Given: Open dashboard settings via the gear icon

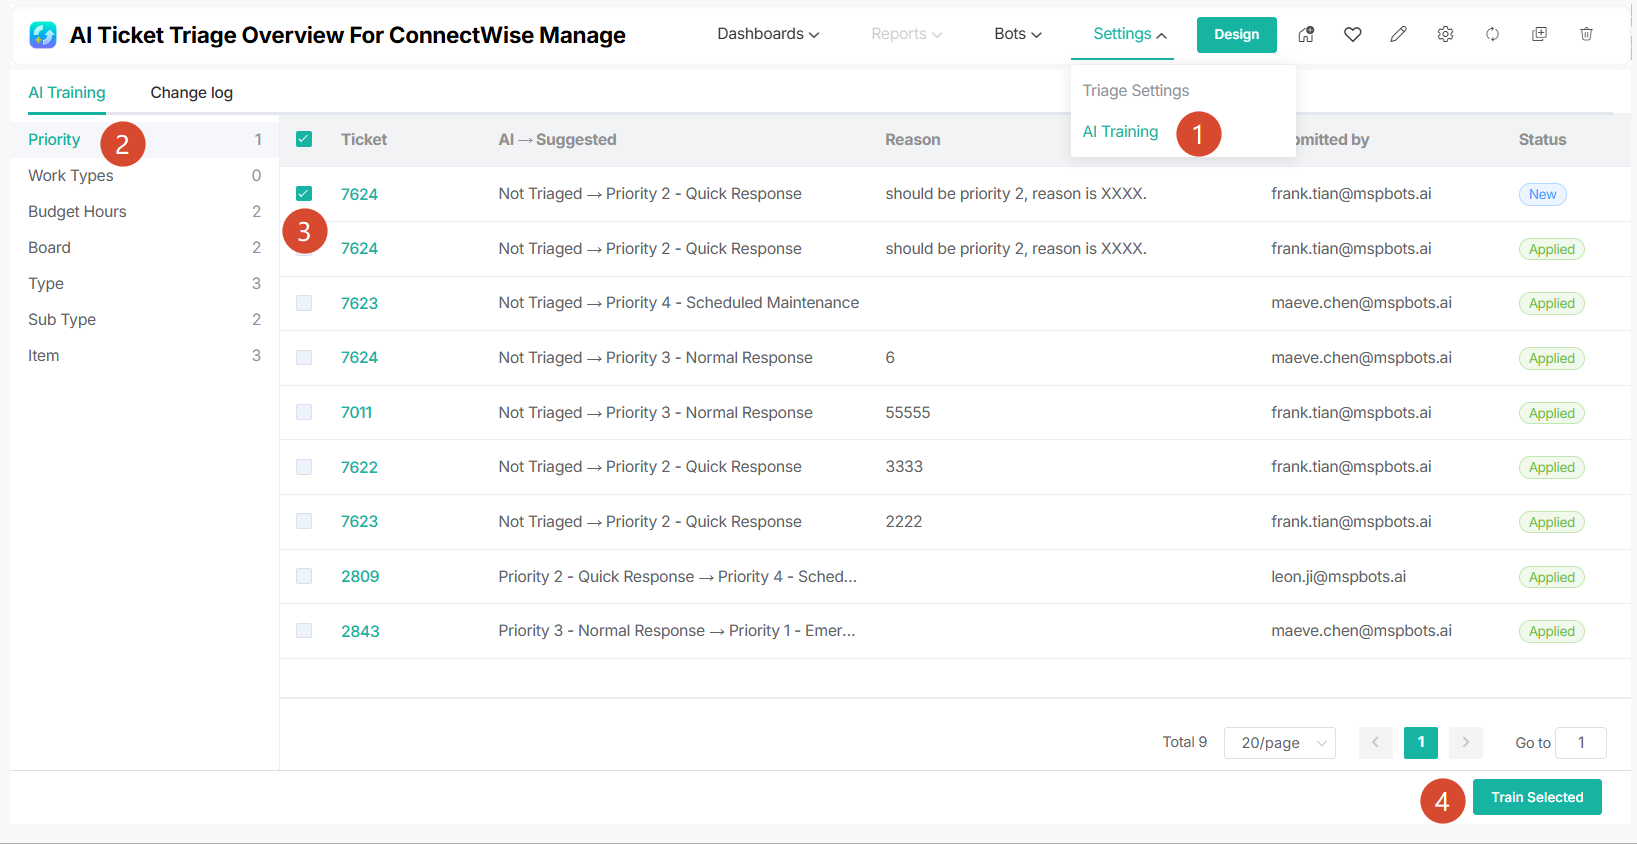Looking at the screenshot, I should (x=1445, y=34).
